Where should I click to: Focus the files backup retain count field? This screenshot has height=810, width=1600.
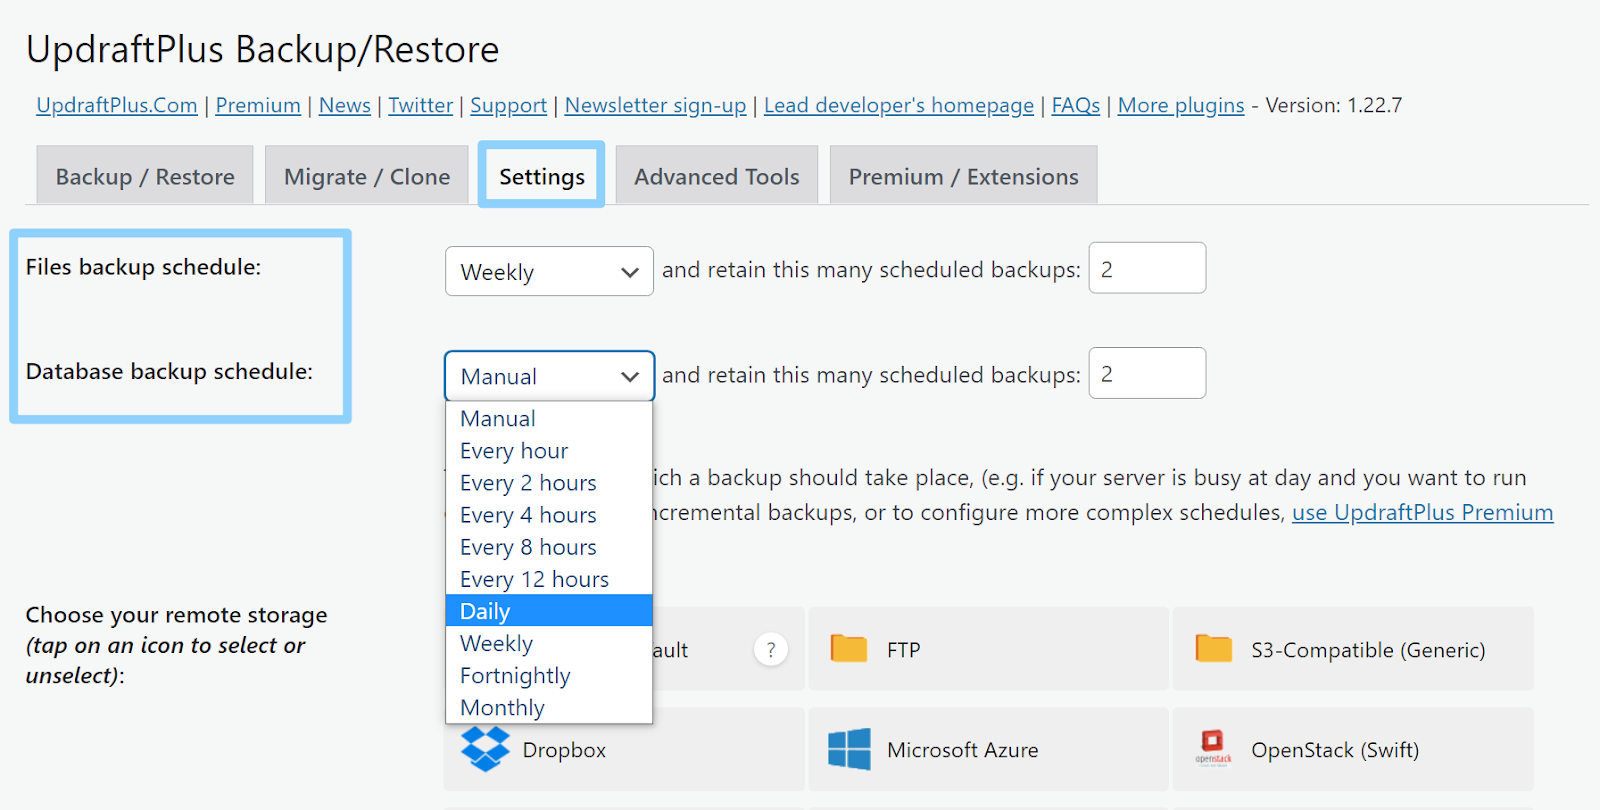point(1146,269)
